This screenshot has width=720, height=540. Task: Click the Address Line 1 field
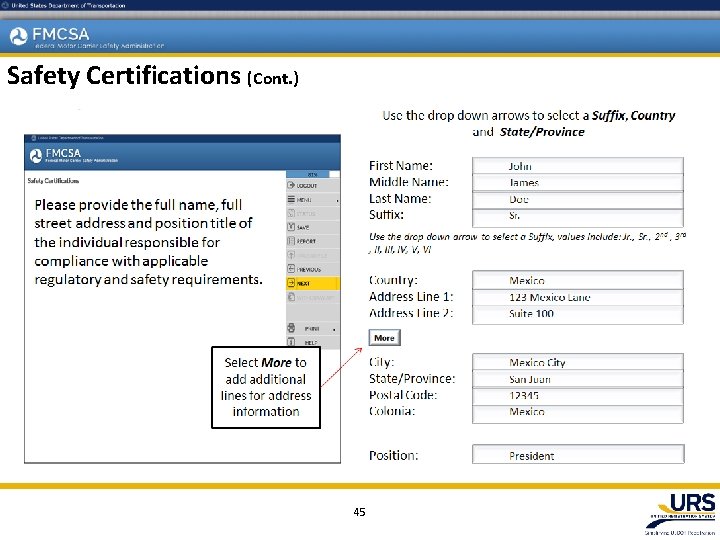click(578, 298)
